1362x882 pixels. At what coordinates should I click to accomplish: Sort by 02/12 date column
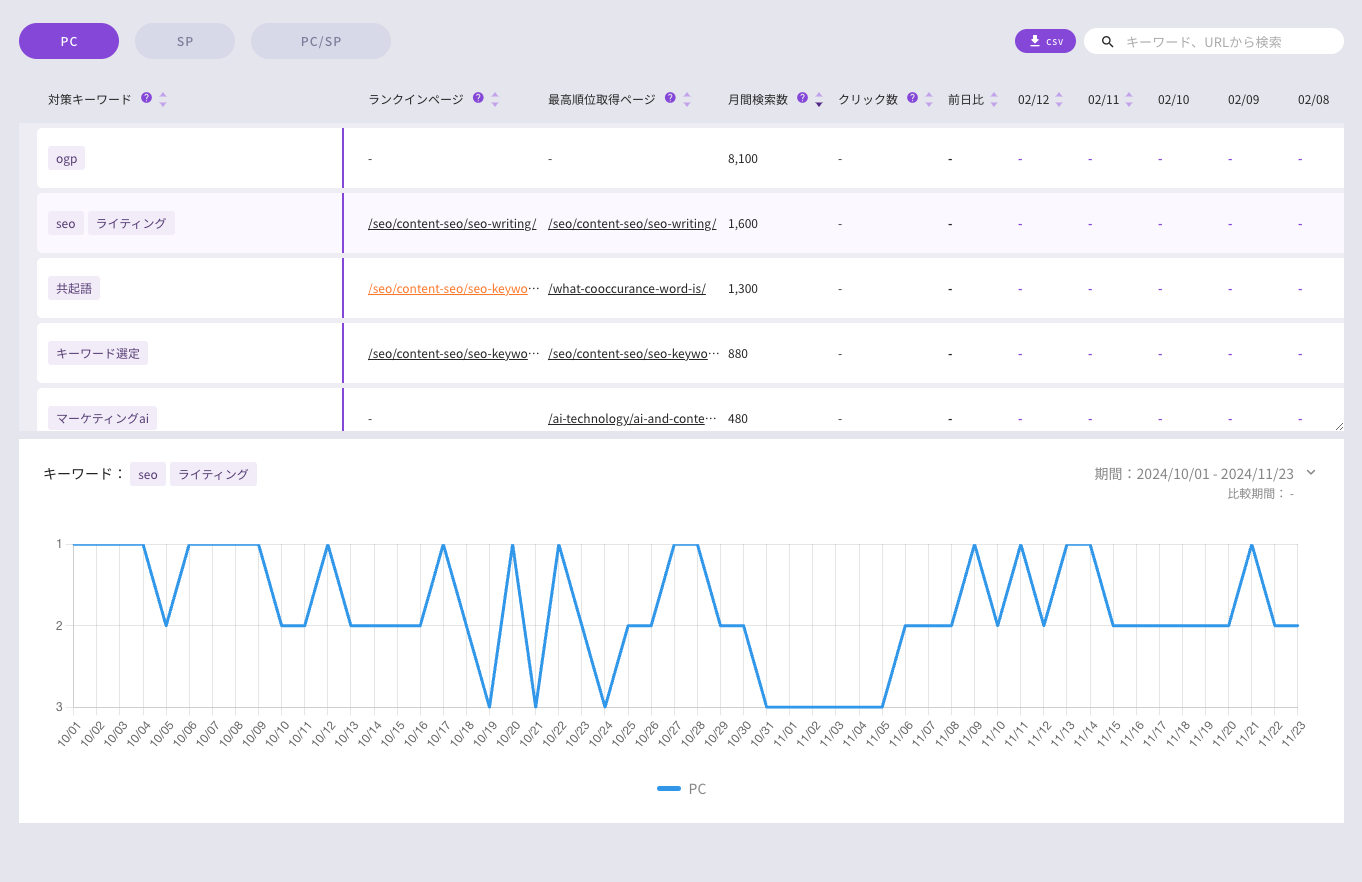pos(1059,99)
